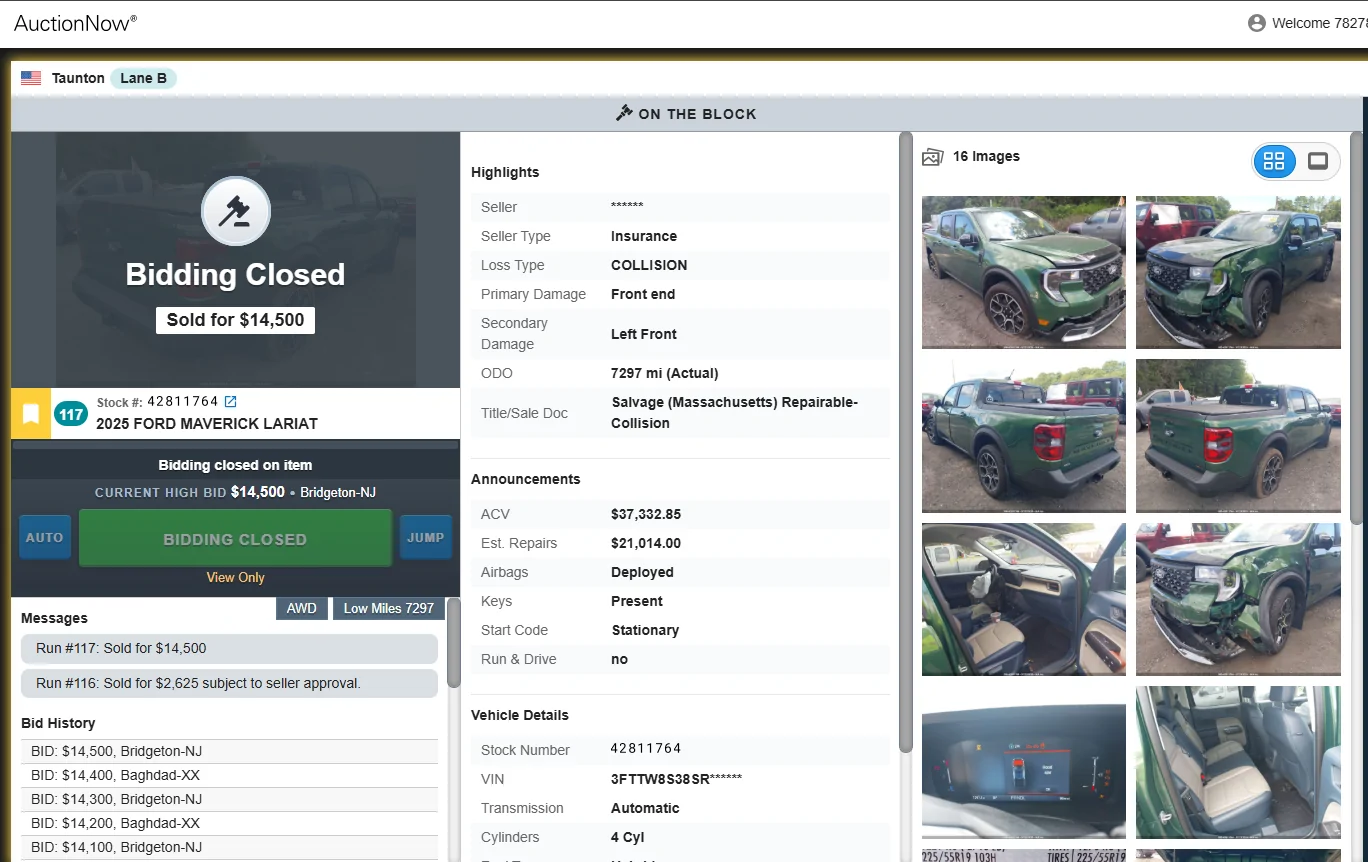
Task: Open front-left view truck thumbnail
Action: point(1024,272)
